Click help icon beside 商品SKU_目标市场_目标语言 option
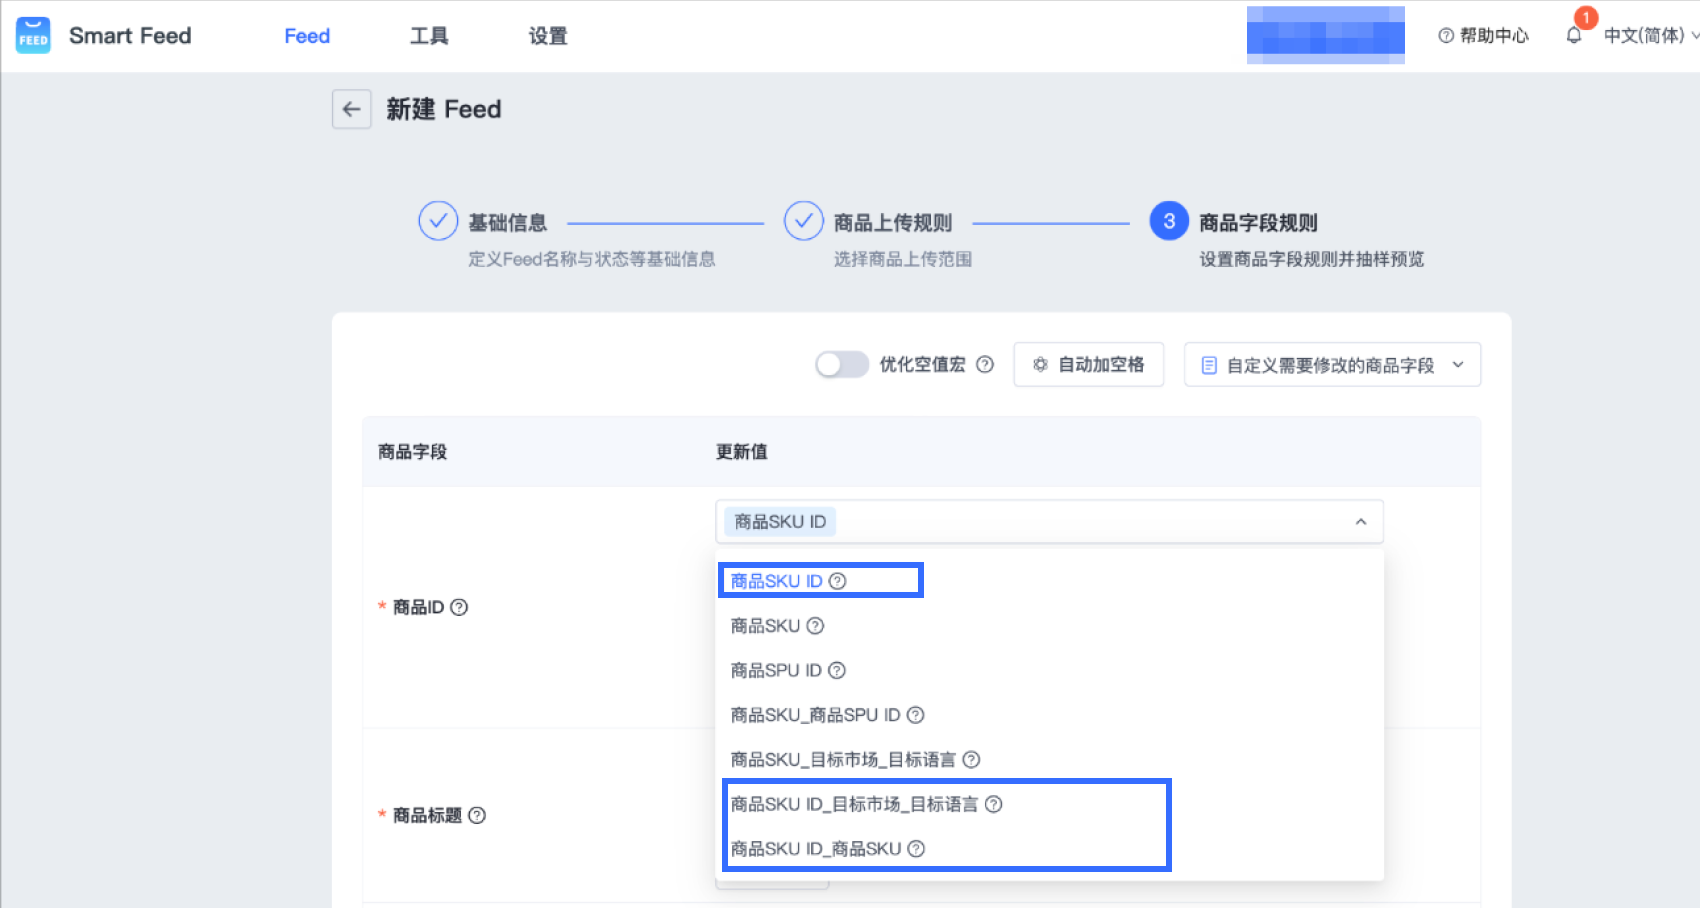The width and height of the screenshot is (1700, 908). [971, 760]
